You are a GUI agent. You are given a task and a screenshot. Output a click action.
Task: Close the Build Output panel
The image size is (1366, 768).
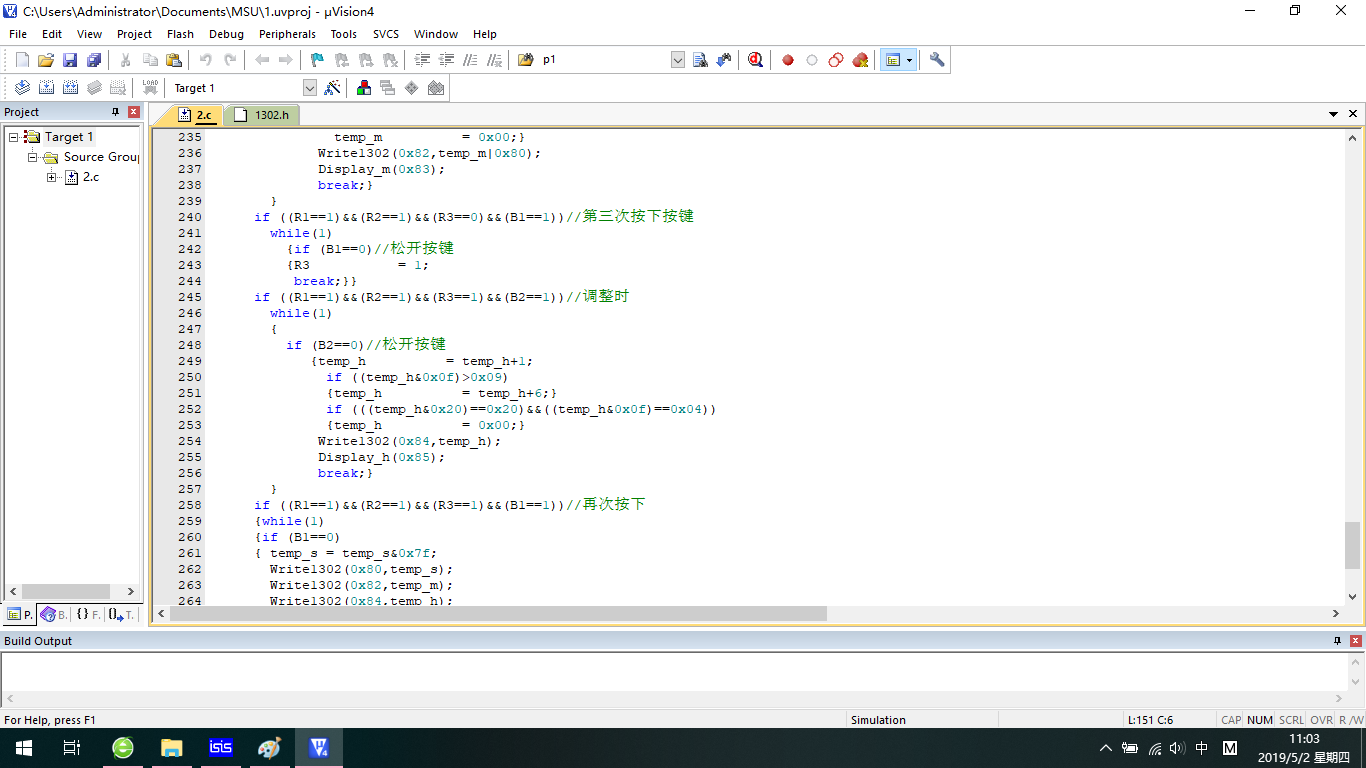point(1355,641)
